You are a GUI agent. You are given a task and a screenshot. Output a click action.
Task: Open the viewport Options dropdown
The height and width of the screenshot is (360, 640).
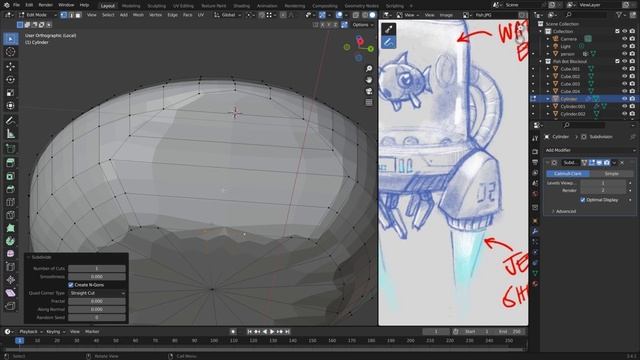tap(362, 25)
